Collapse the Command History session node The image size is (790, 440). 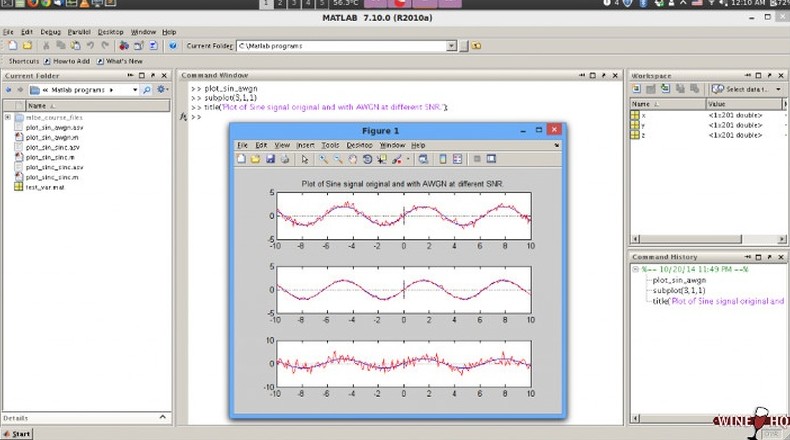pyautogui.click(x=636, y=269)
